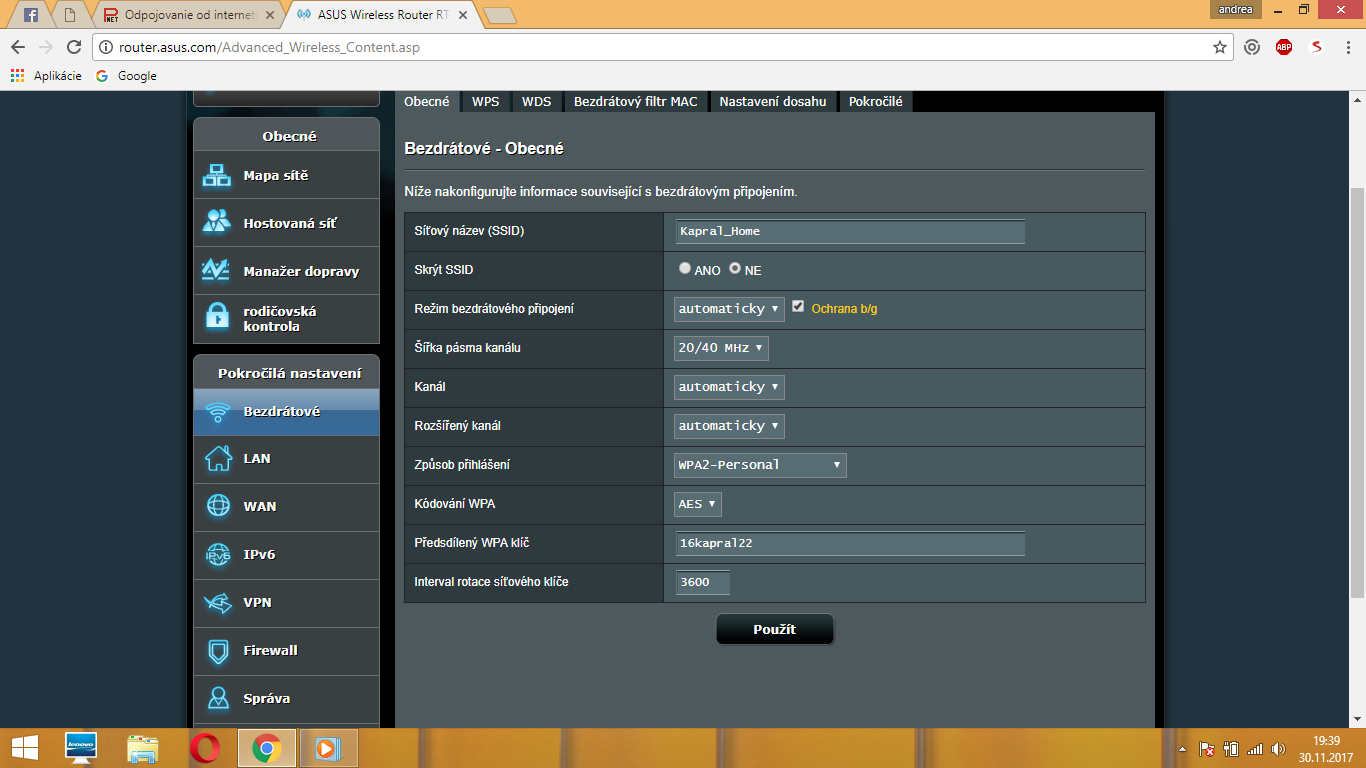Open the Pokročilé tab
Viewport: 1366px width, 768px height.
point(876,102)
